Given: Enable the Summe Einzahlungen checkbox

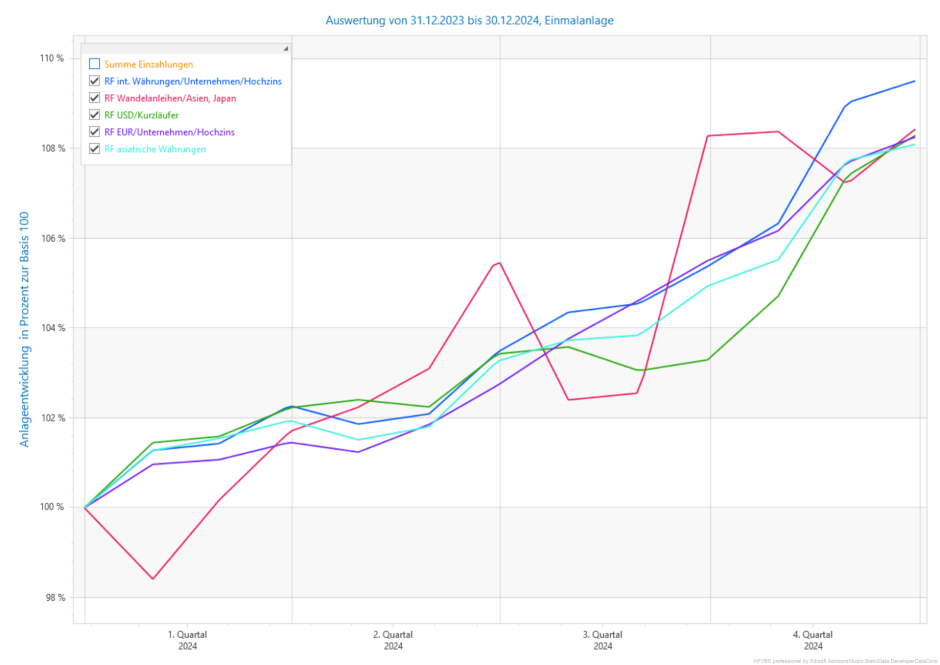Looking at the screenshot, I should pyautogui.click(x=95, y=64).
